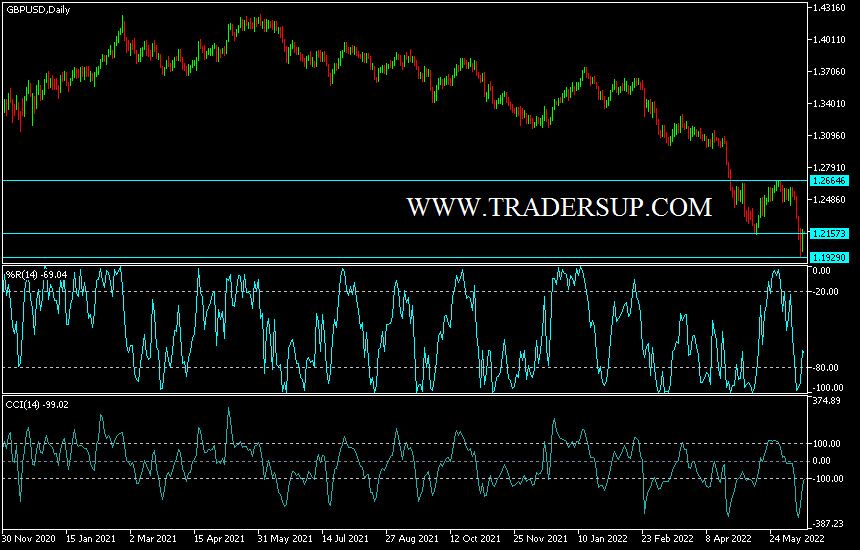Click the 15 Apr 2021 date label
The image size is (860, 550).
(x=219, y=538)
